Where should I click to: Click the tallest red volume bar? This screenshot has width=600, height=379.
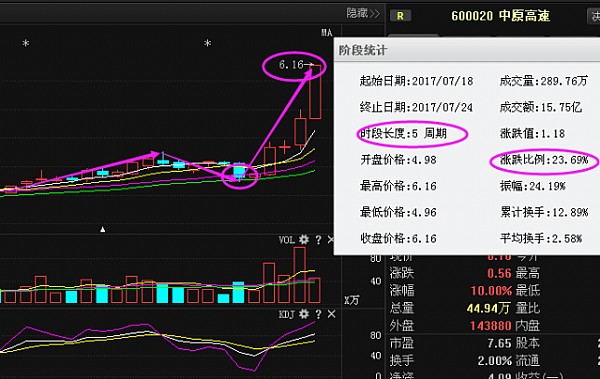pos(300,275)
